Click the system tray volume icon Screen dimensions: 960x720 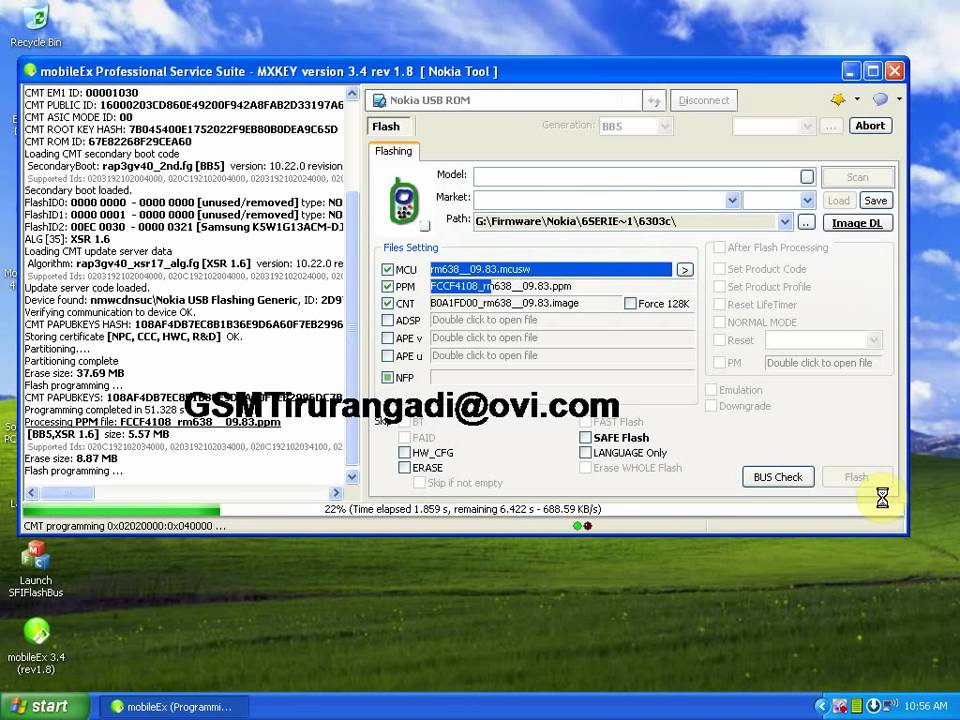pyautogui.click(x=890, y=706)
